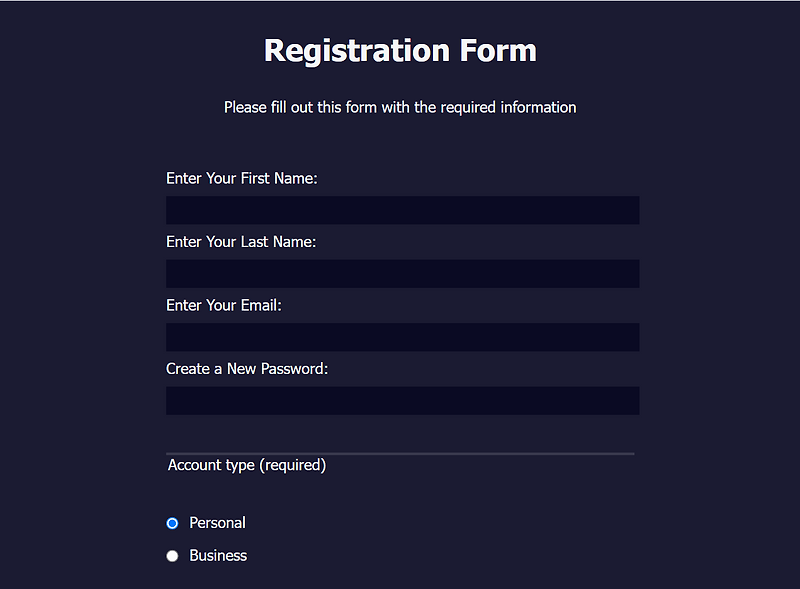Click the "Create a New Password:" label
The width and height of the screenshot is (800, 589).
(247, 369)
